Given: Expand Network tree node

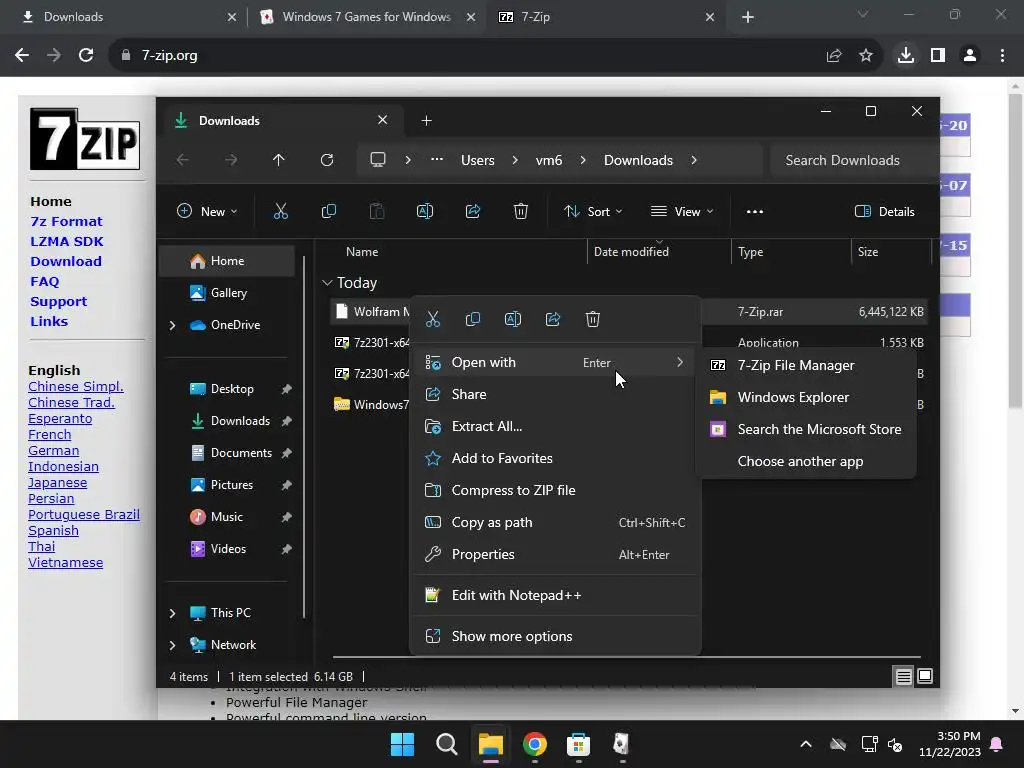Looking at the screenshot, I should tap(172, 645).
